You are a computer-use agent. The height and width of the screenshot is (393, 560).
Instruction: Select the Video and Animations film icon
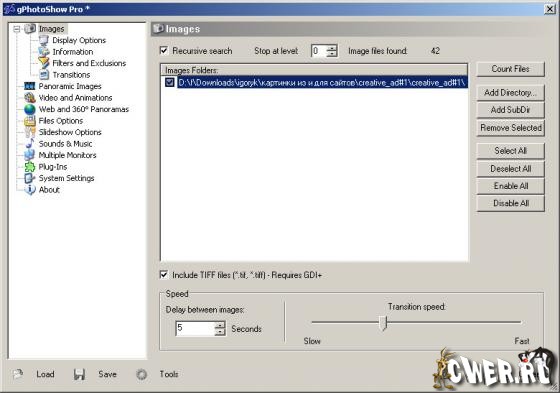[29, 98]
